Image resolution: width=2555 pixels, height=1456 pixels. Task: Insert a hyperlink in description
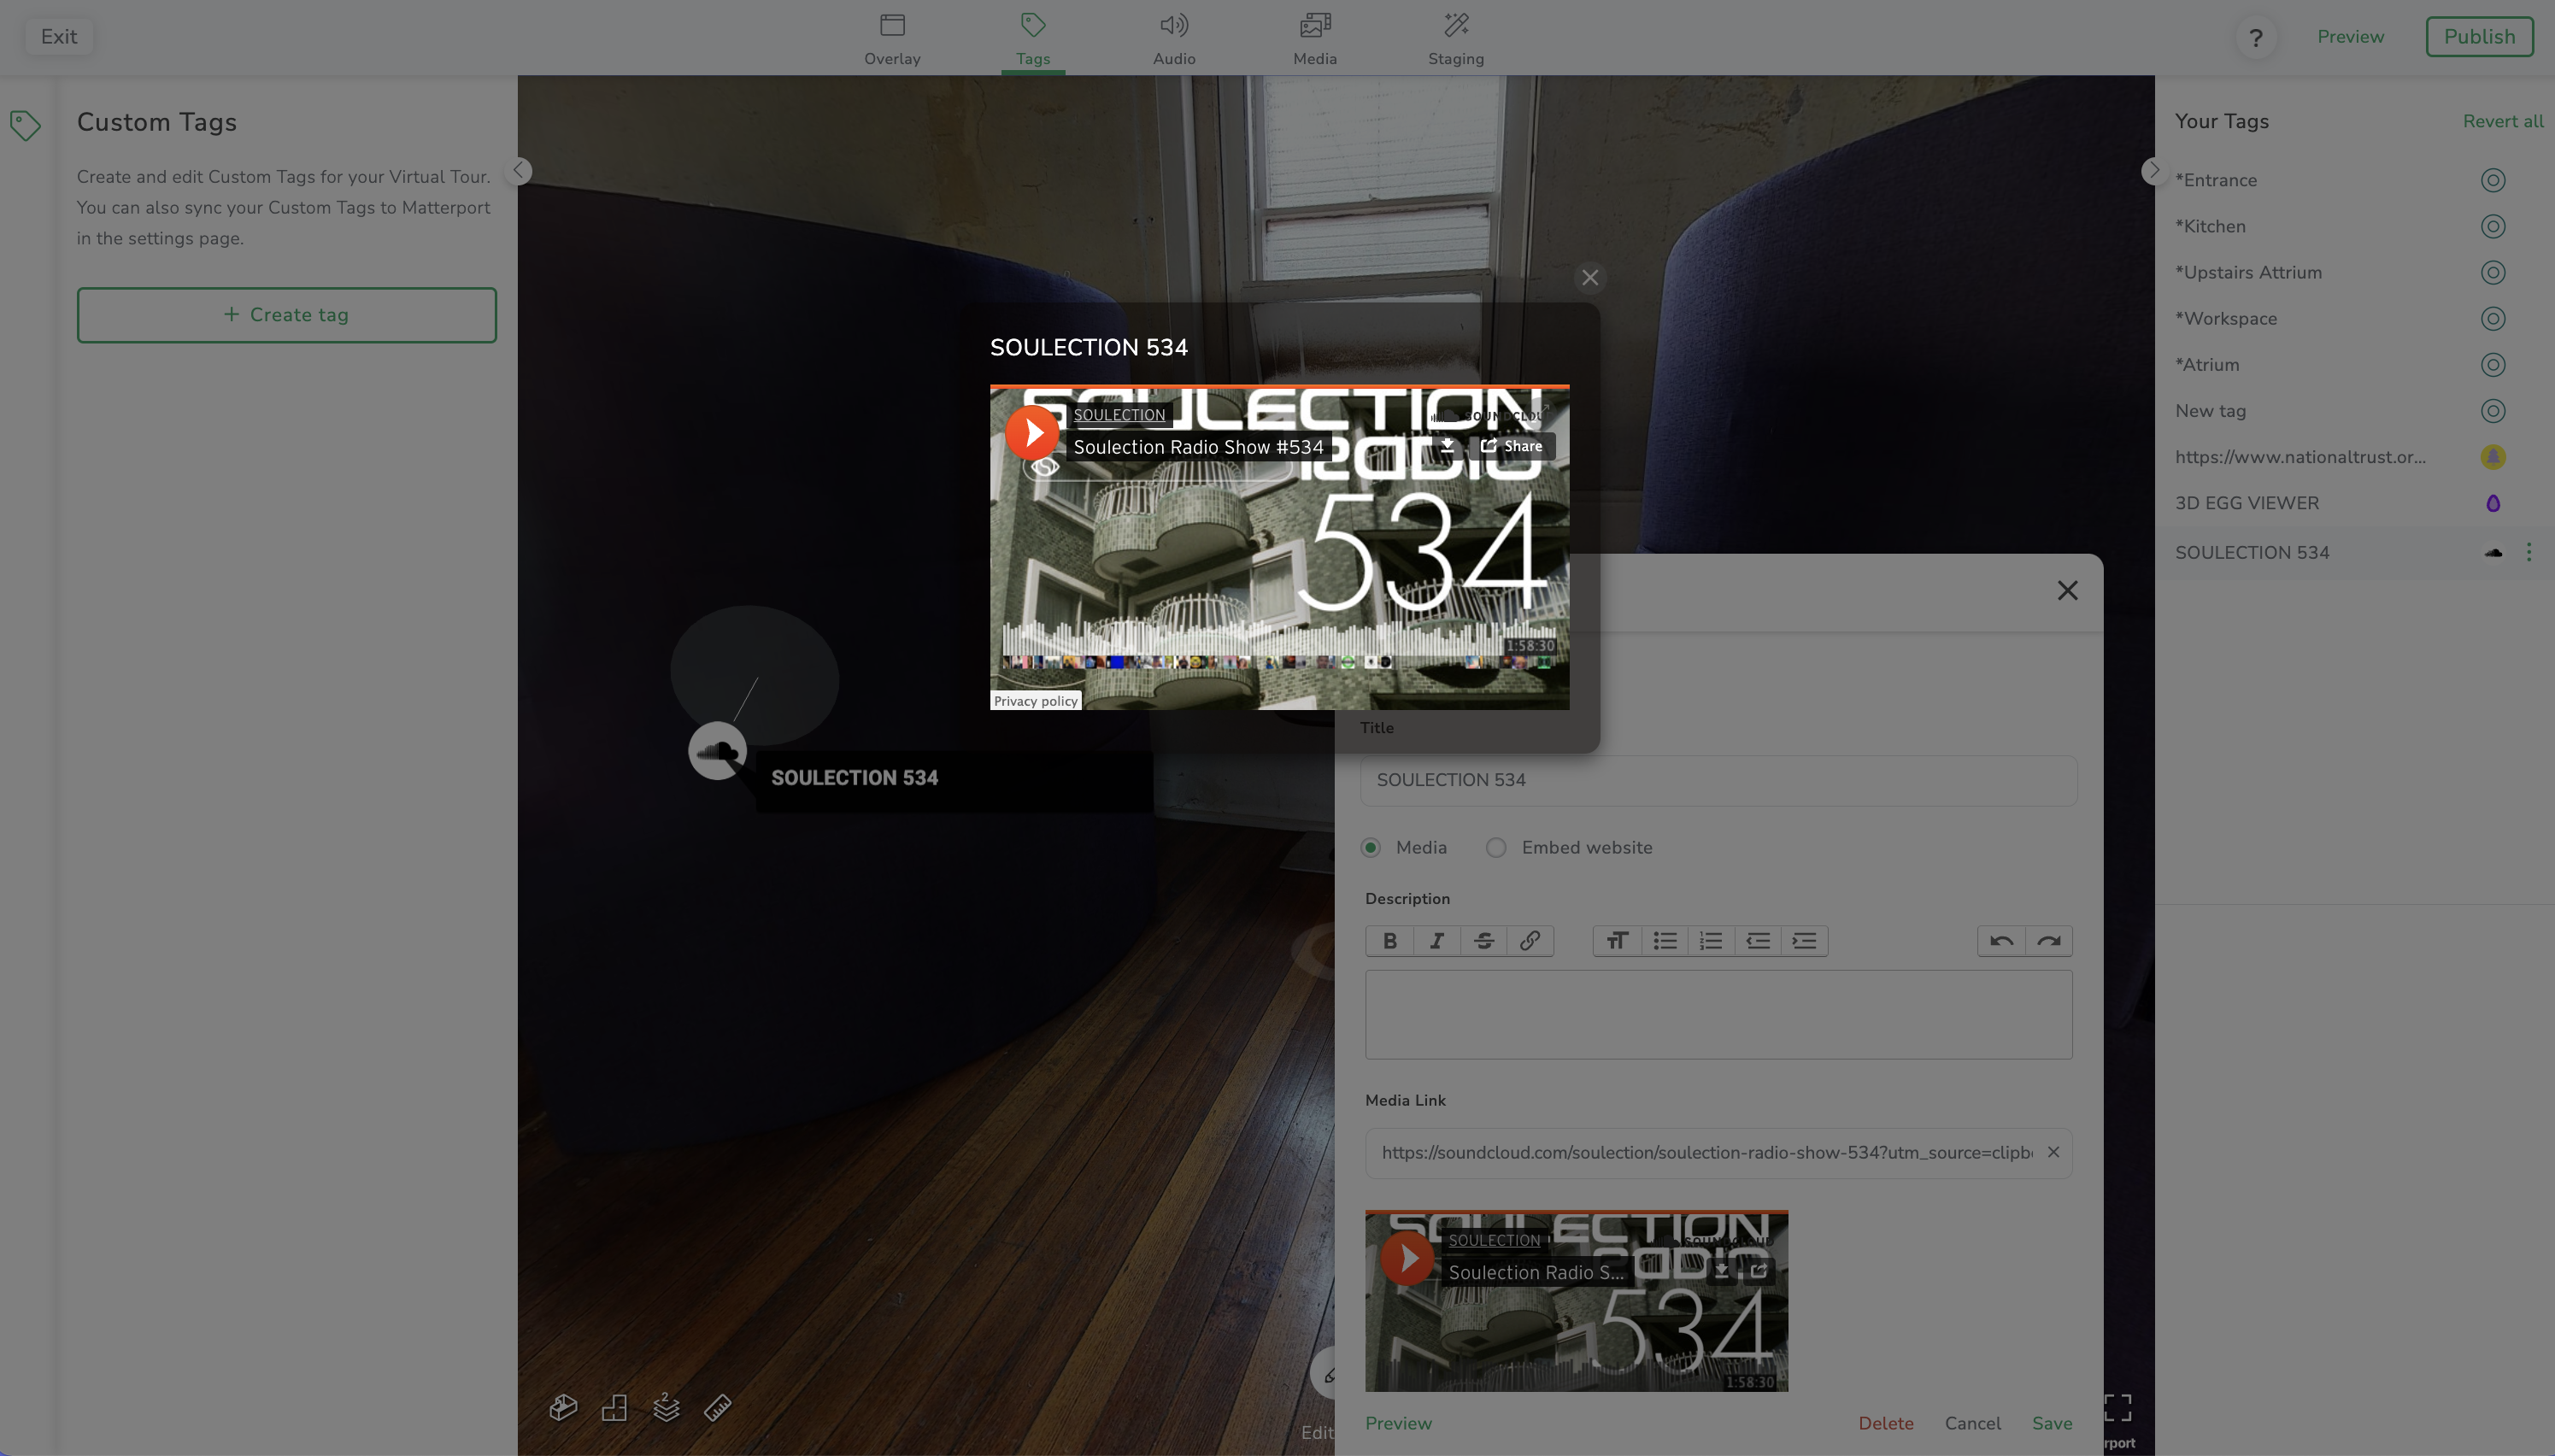click(1529, 940)
